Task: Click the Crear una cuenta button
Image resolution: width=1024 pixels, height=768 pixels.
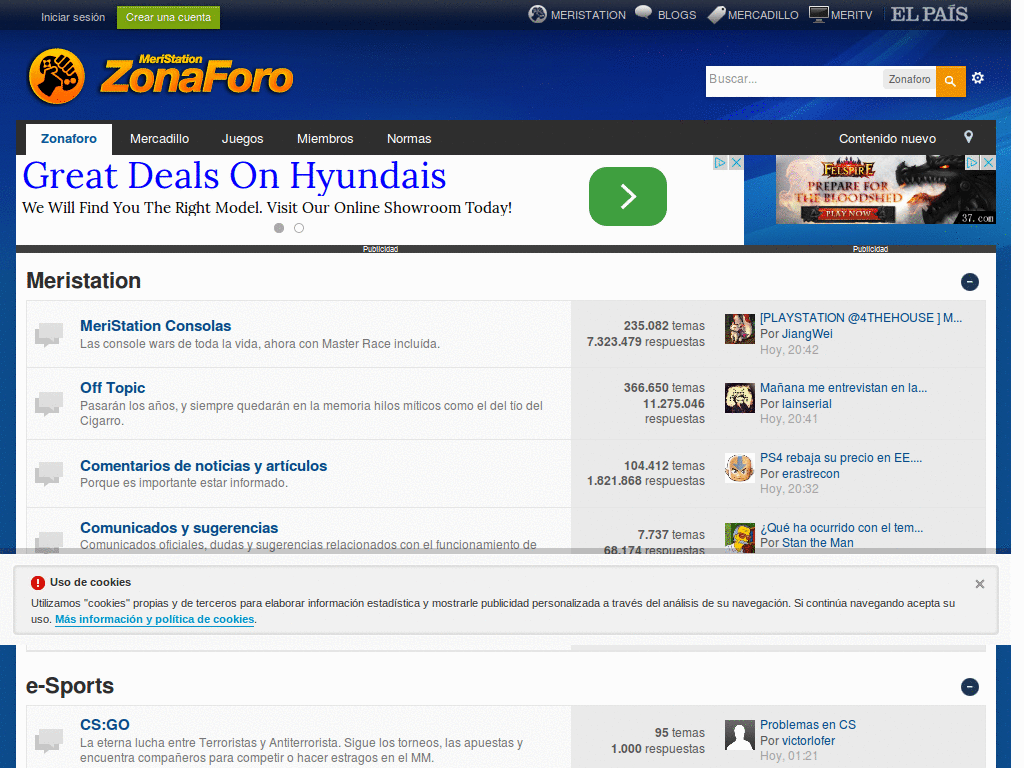Action: 168,17
